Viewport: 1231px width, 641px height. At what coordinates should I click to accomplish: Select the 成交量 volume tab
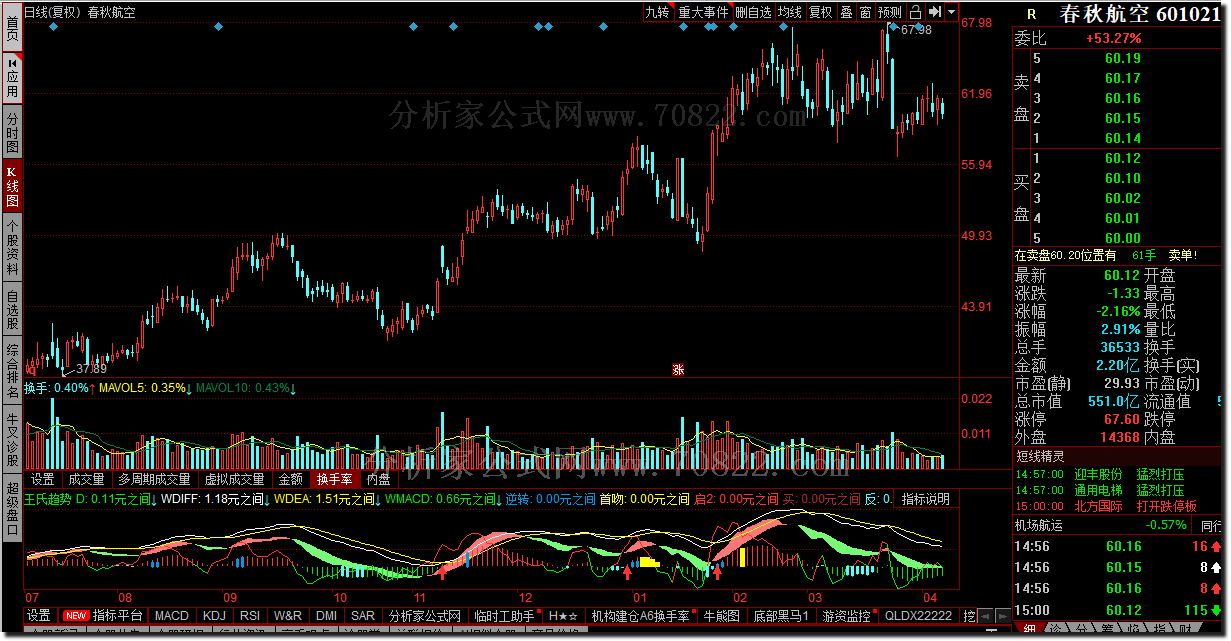click(x=86, y=480)
